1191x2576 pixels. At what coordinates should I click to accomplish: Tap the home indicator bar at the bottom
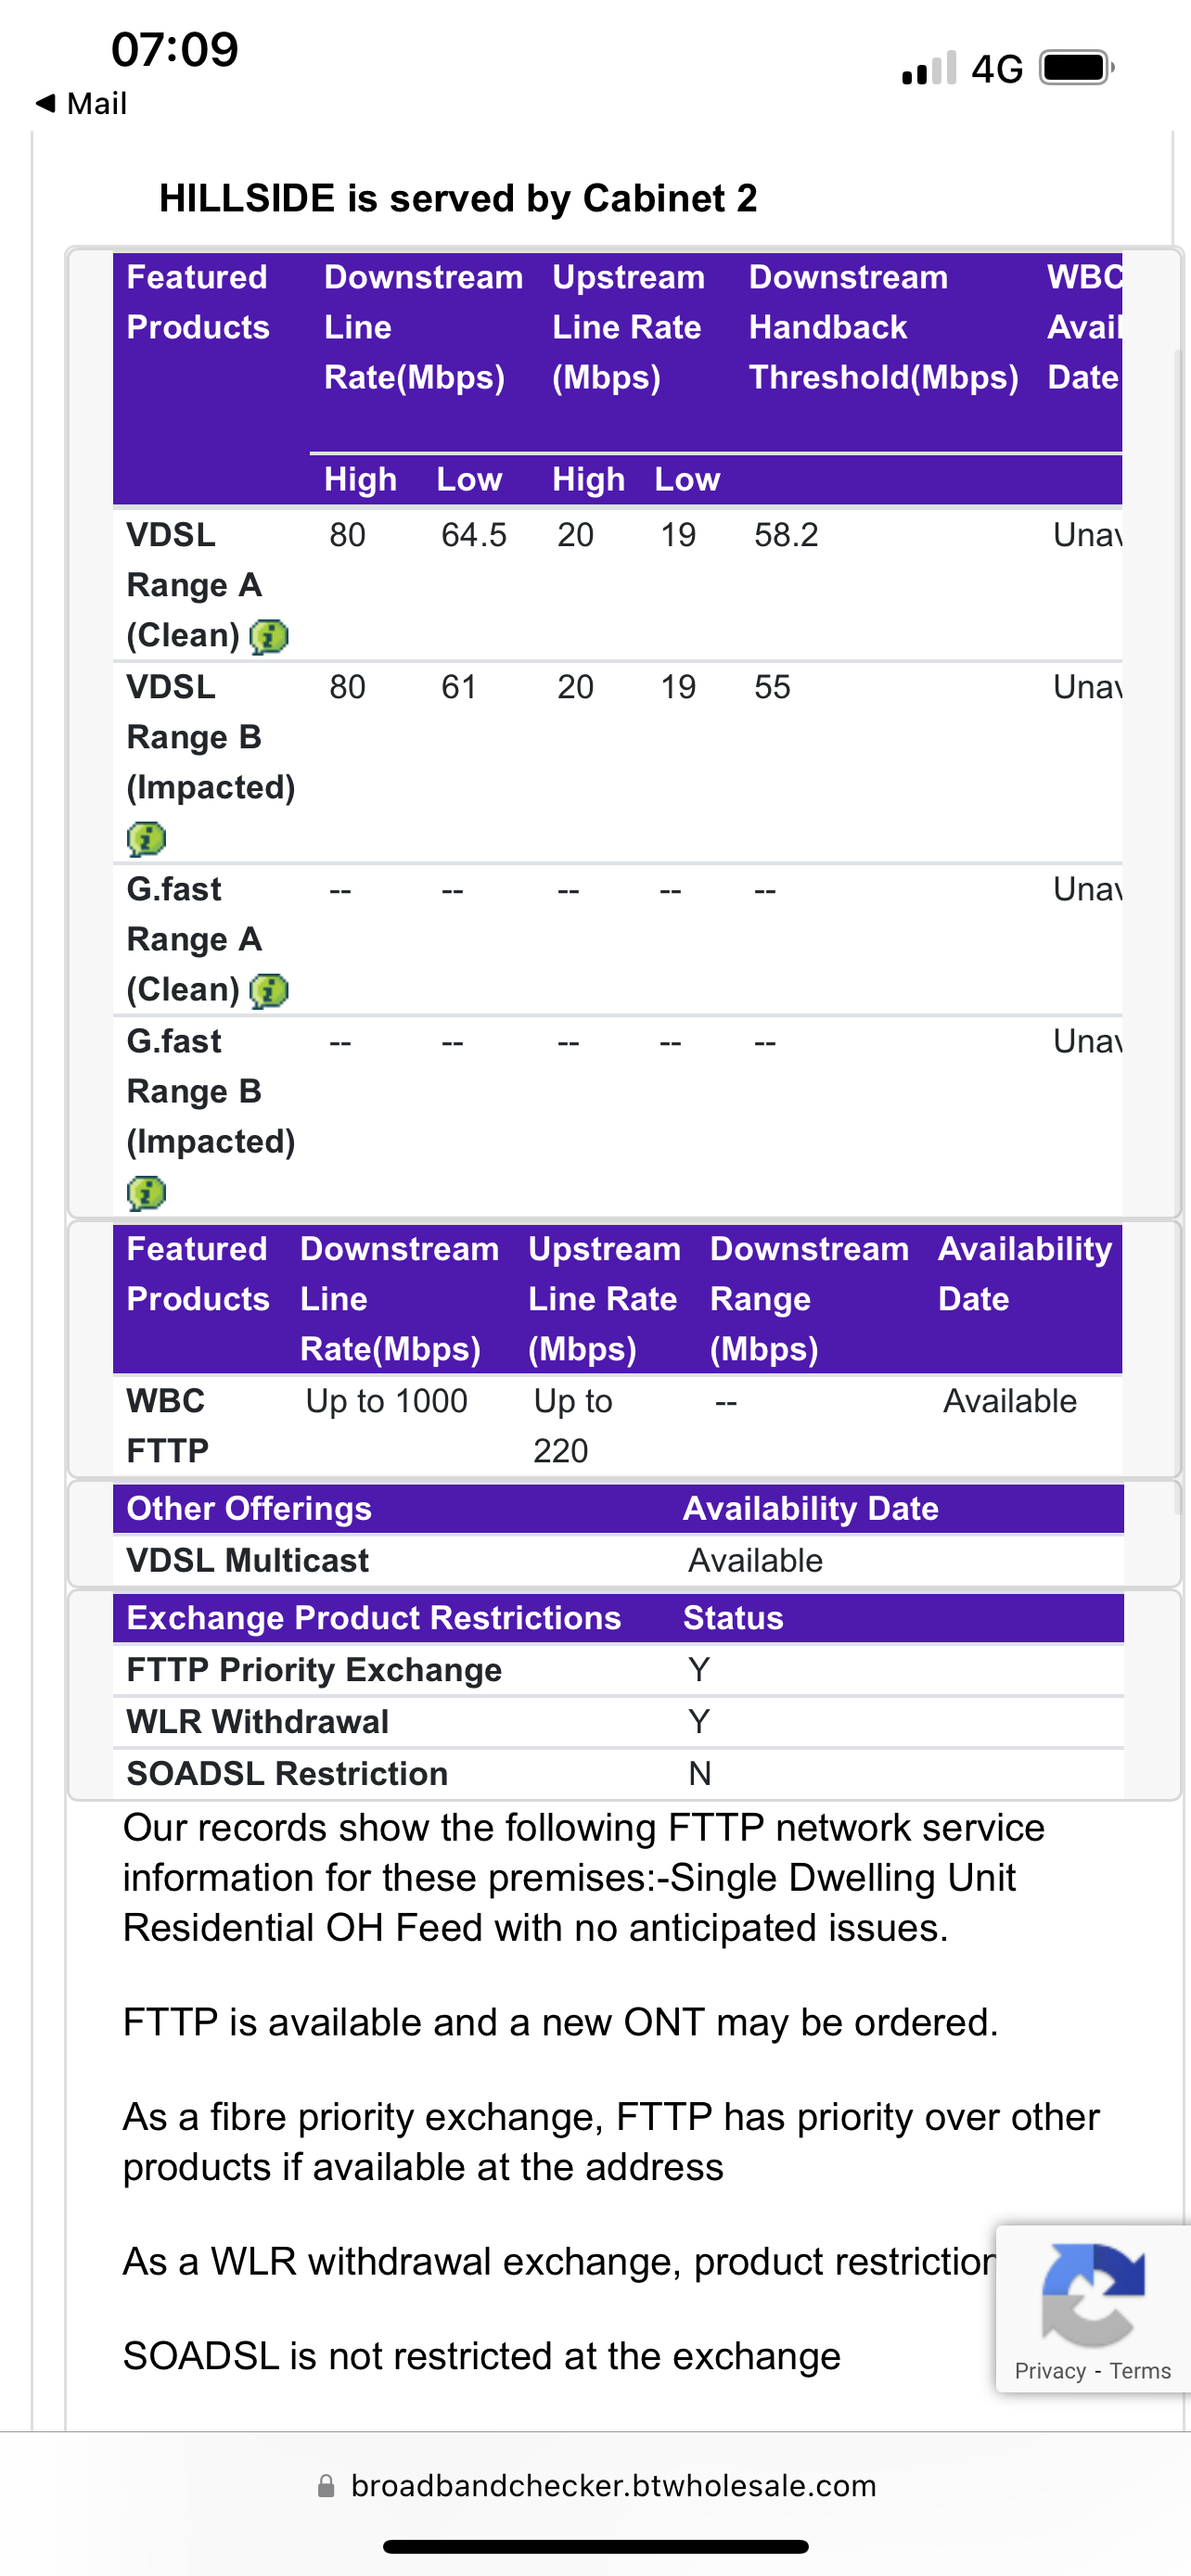pos(596,2546)
